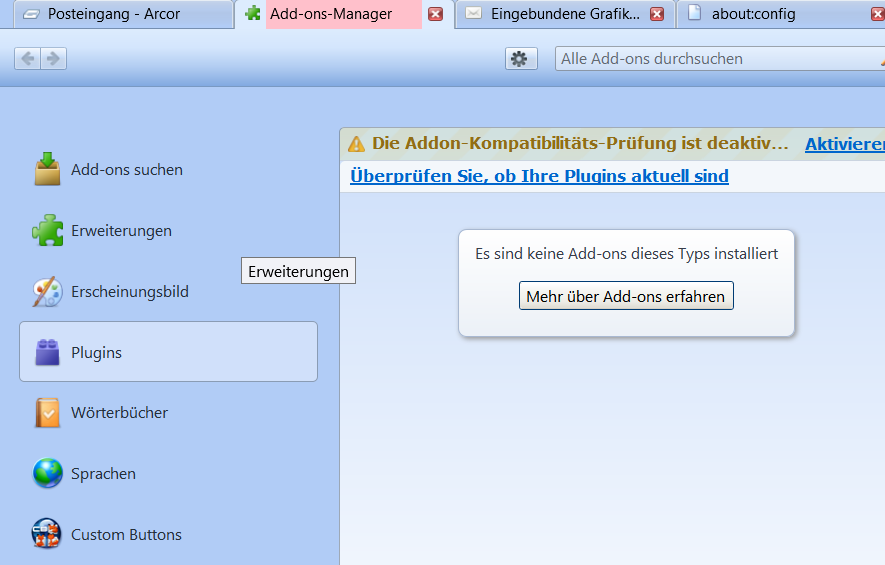
Task: Click the Erscheinungsbild paint palette icon
Action: (47, 291)
